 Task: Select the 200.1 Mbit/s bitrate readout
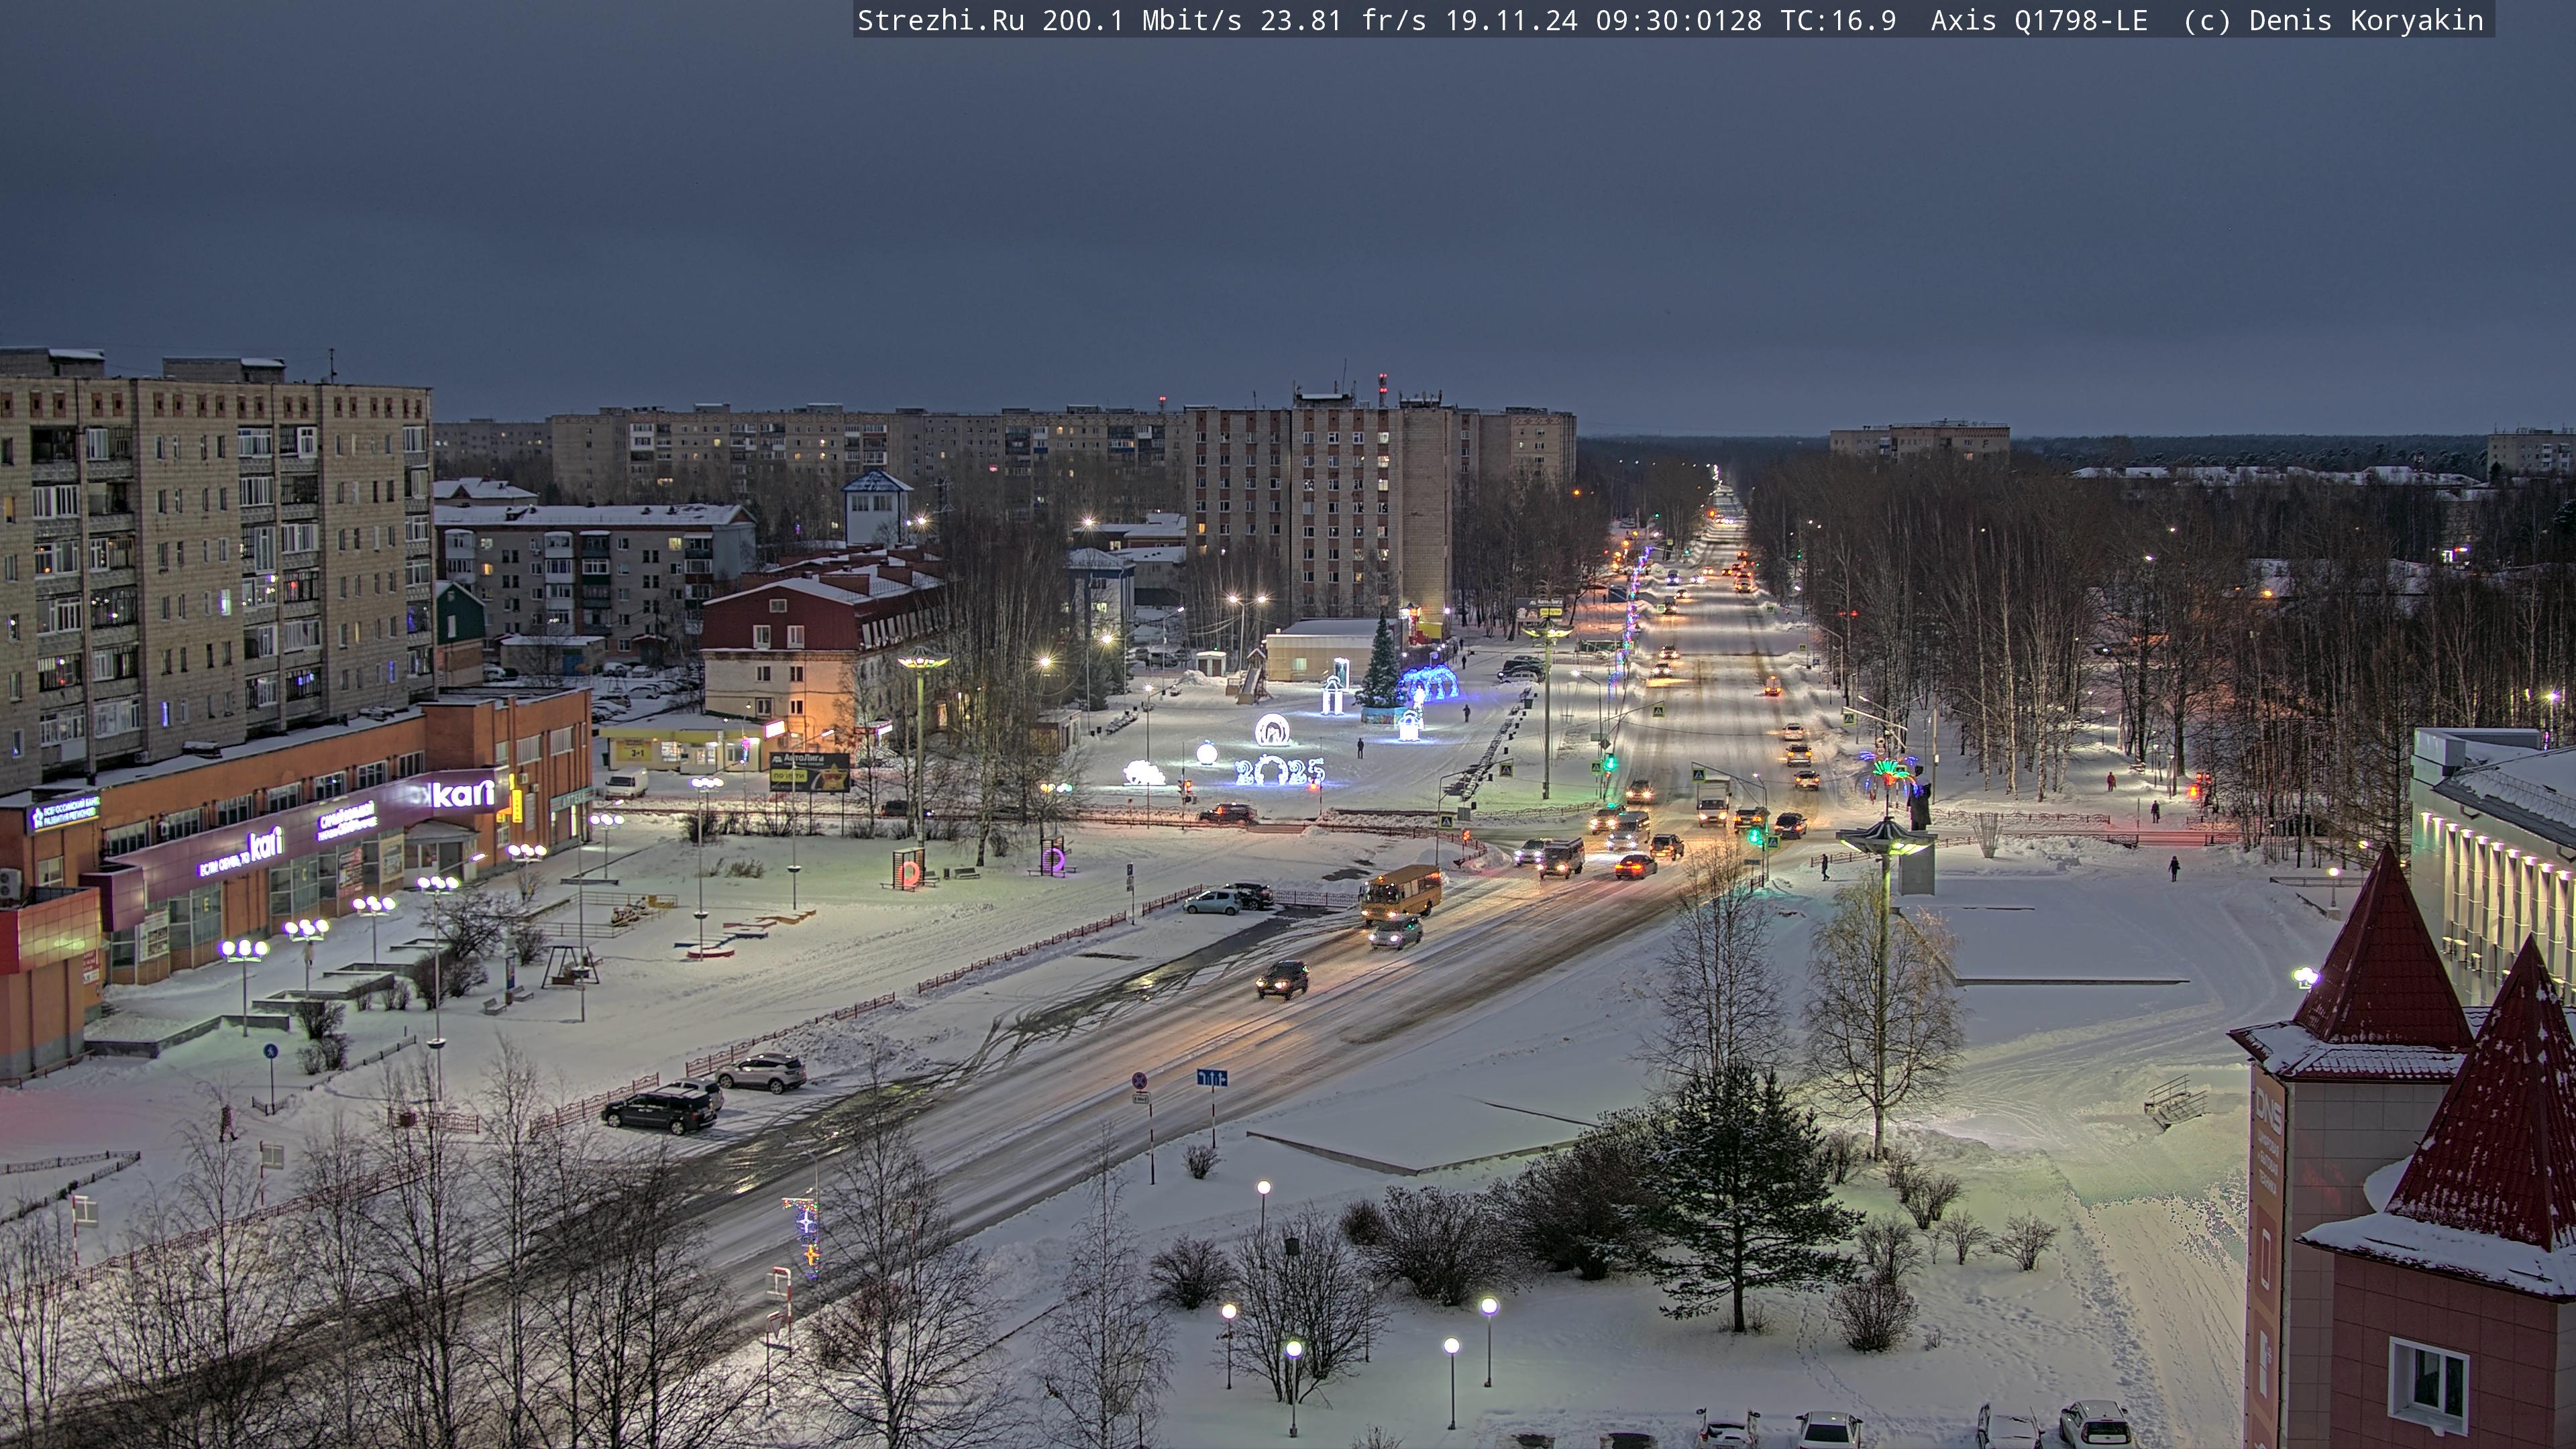tap(1141, 20)
